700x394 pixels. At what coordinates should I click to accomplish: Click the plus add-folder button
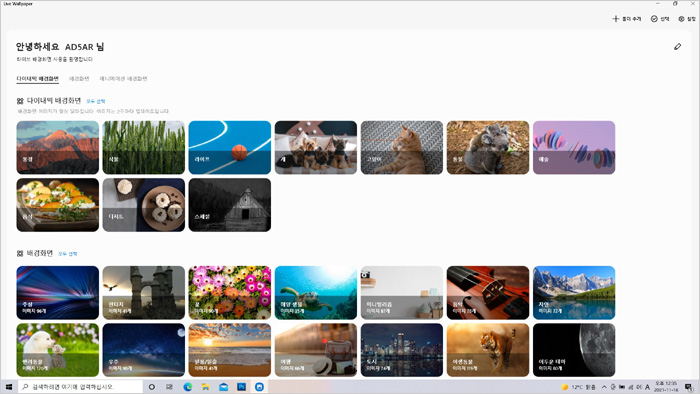(x=627, y=19)
